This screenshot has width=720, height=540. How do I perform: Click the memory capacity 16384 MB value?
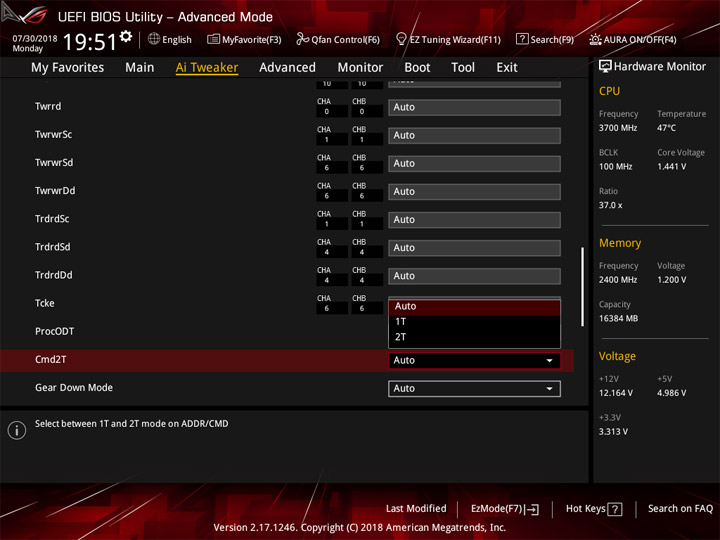coord(618,319)
